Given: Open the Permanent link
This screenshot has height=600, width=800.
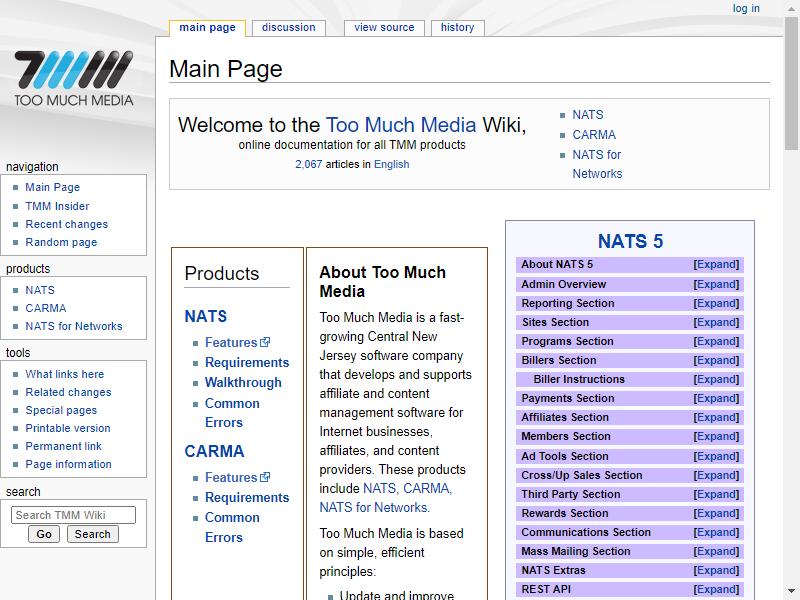Looking at the screenshot, I should click(64, 446).
